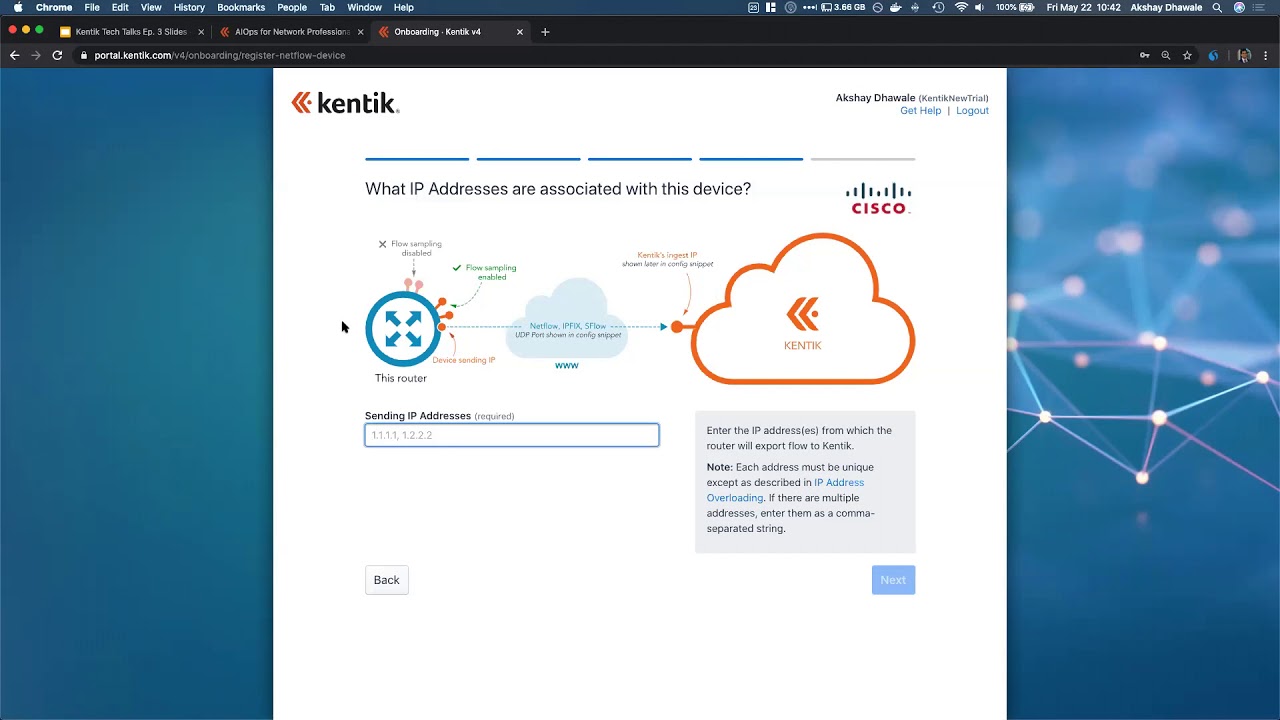Image resolution: width=1280 pixels, height=720 pixels.
Task: Open the History menu
Action: point(189,7)
